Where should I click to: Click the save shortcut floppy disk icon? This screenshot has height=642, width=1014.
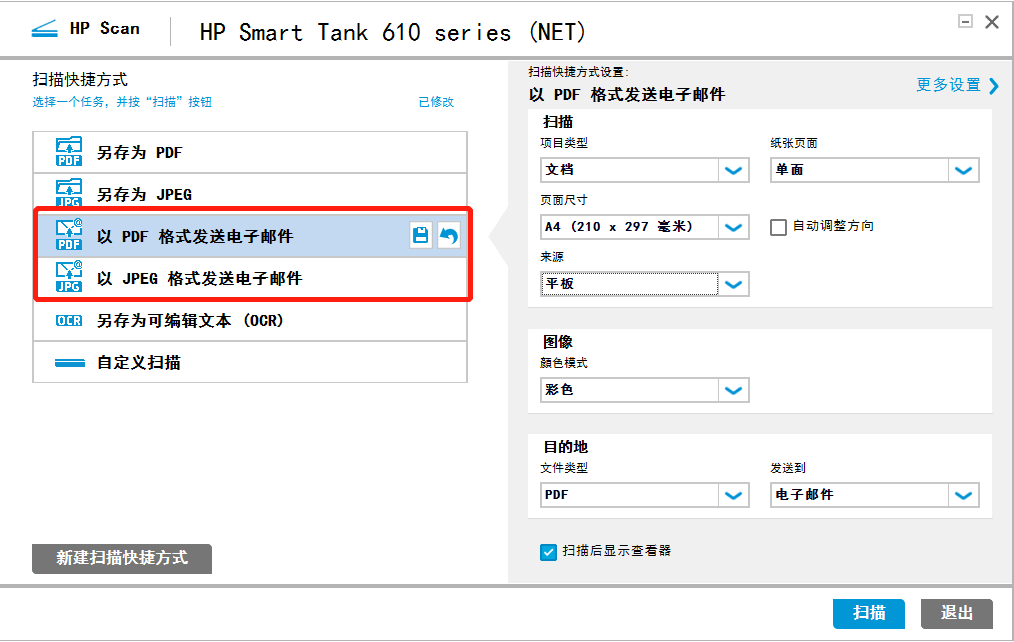point(420,236)
